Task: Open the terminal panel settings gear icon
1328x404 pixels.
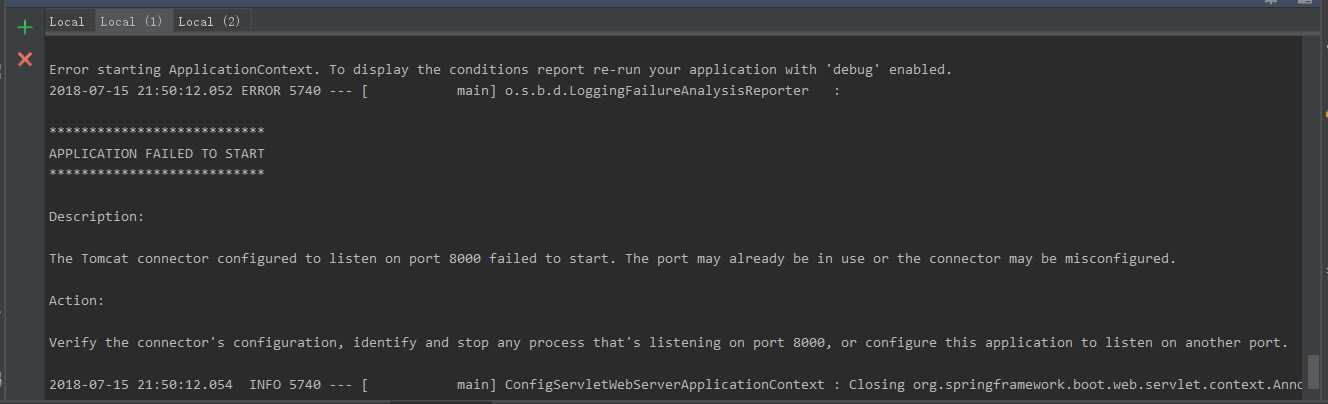Action: [1271, 3]
